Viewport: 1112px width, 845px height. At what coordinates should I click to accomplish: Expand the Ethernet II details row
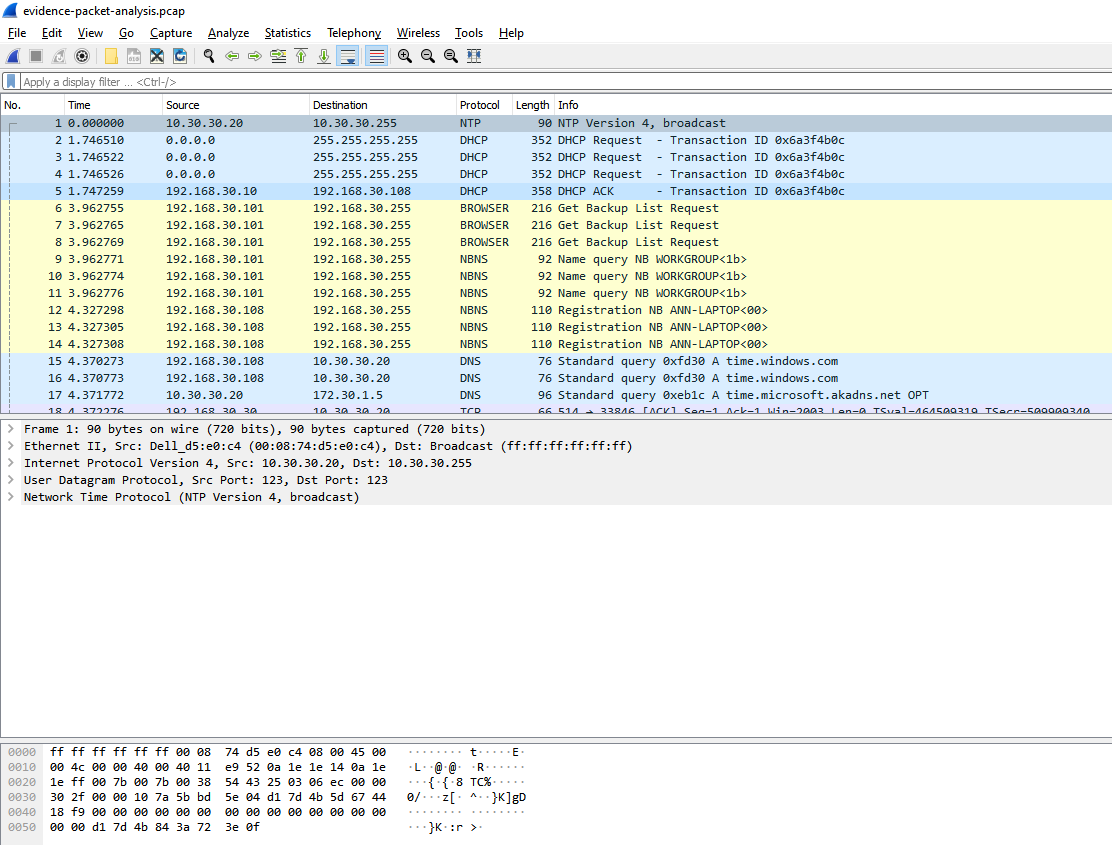pos(11,446)
